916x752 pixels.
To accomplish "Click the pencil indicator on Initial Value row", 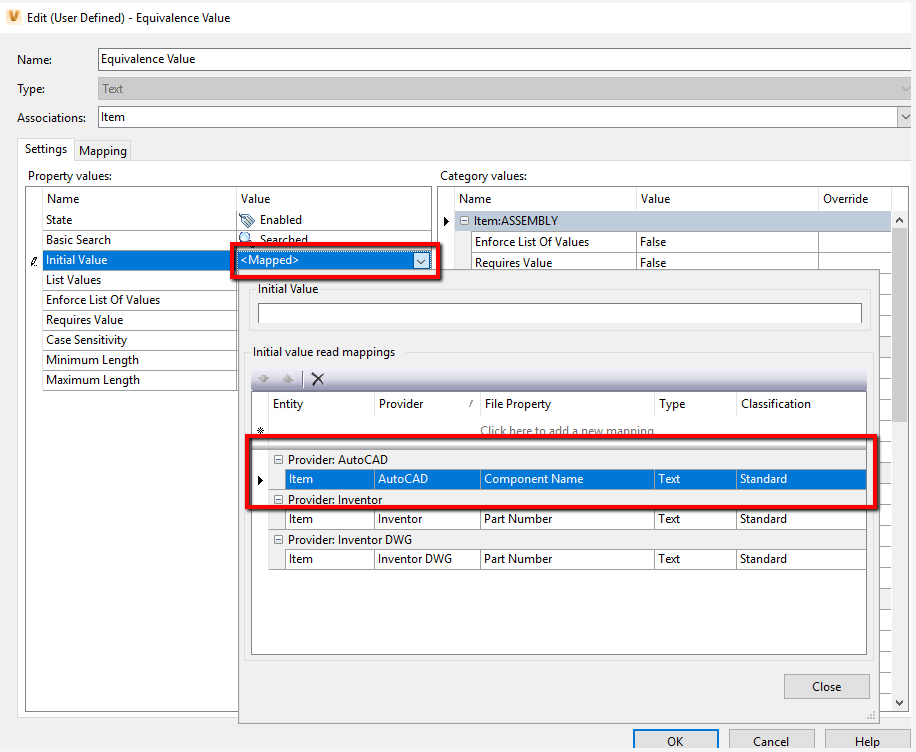I will (x=33, y=259).
